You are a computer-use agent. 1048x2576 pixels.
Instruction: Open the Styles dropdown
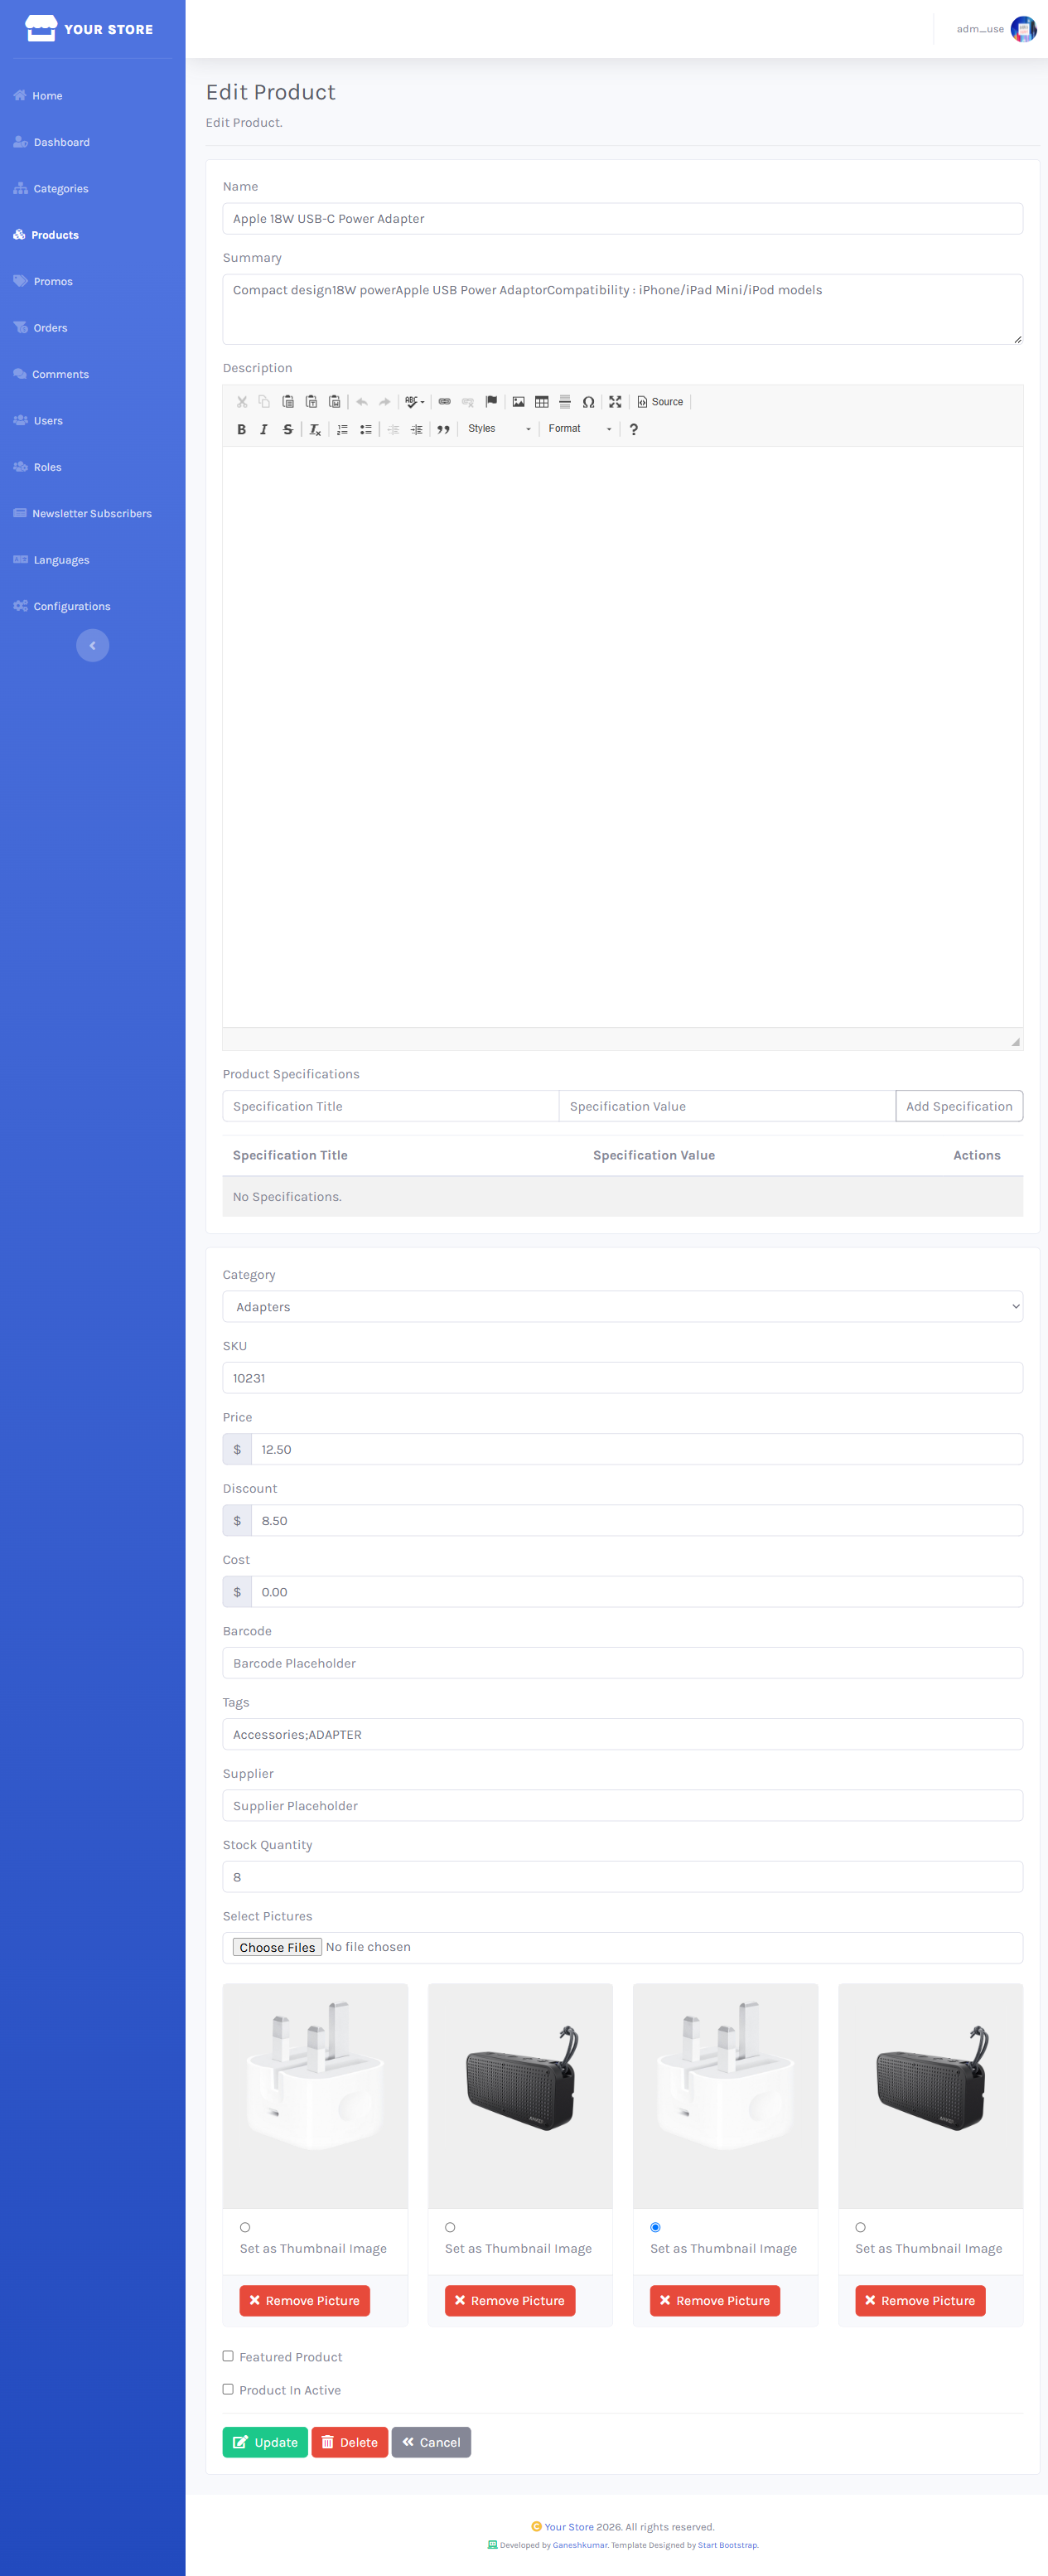pos(499,429)
